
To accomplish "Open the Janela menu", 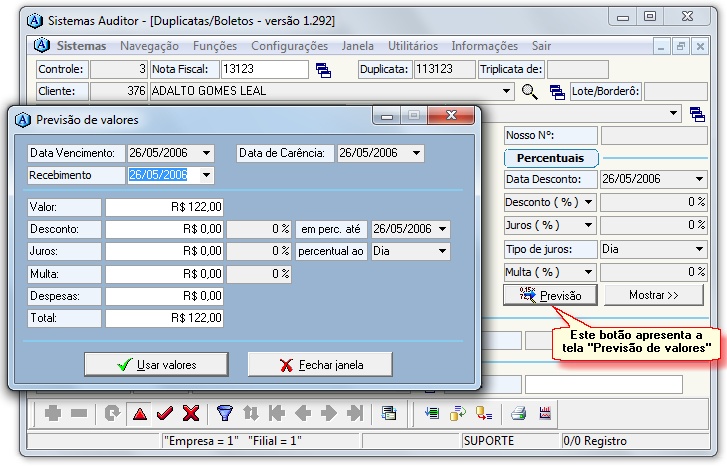I will point(357,46).
